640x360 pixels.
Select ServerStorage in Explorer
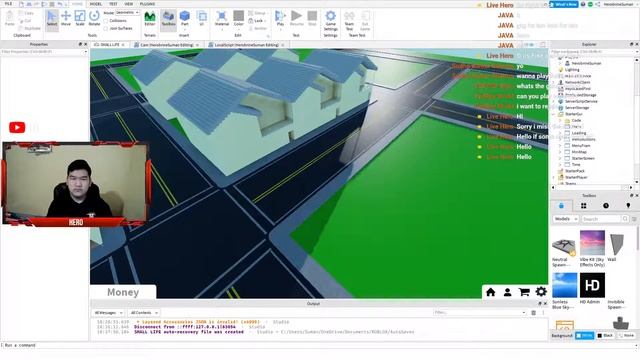[577, 108]
